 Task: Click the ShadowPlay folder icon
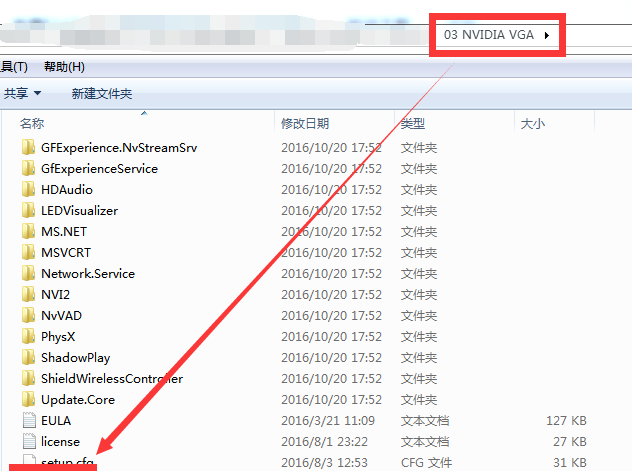tap(28, 357)
